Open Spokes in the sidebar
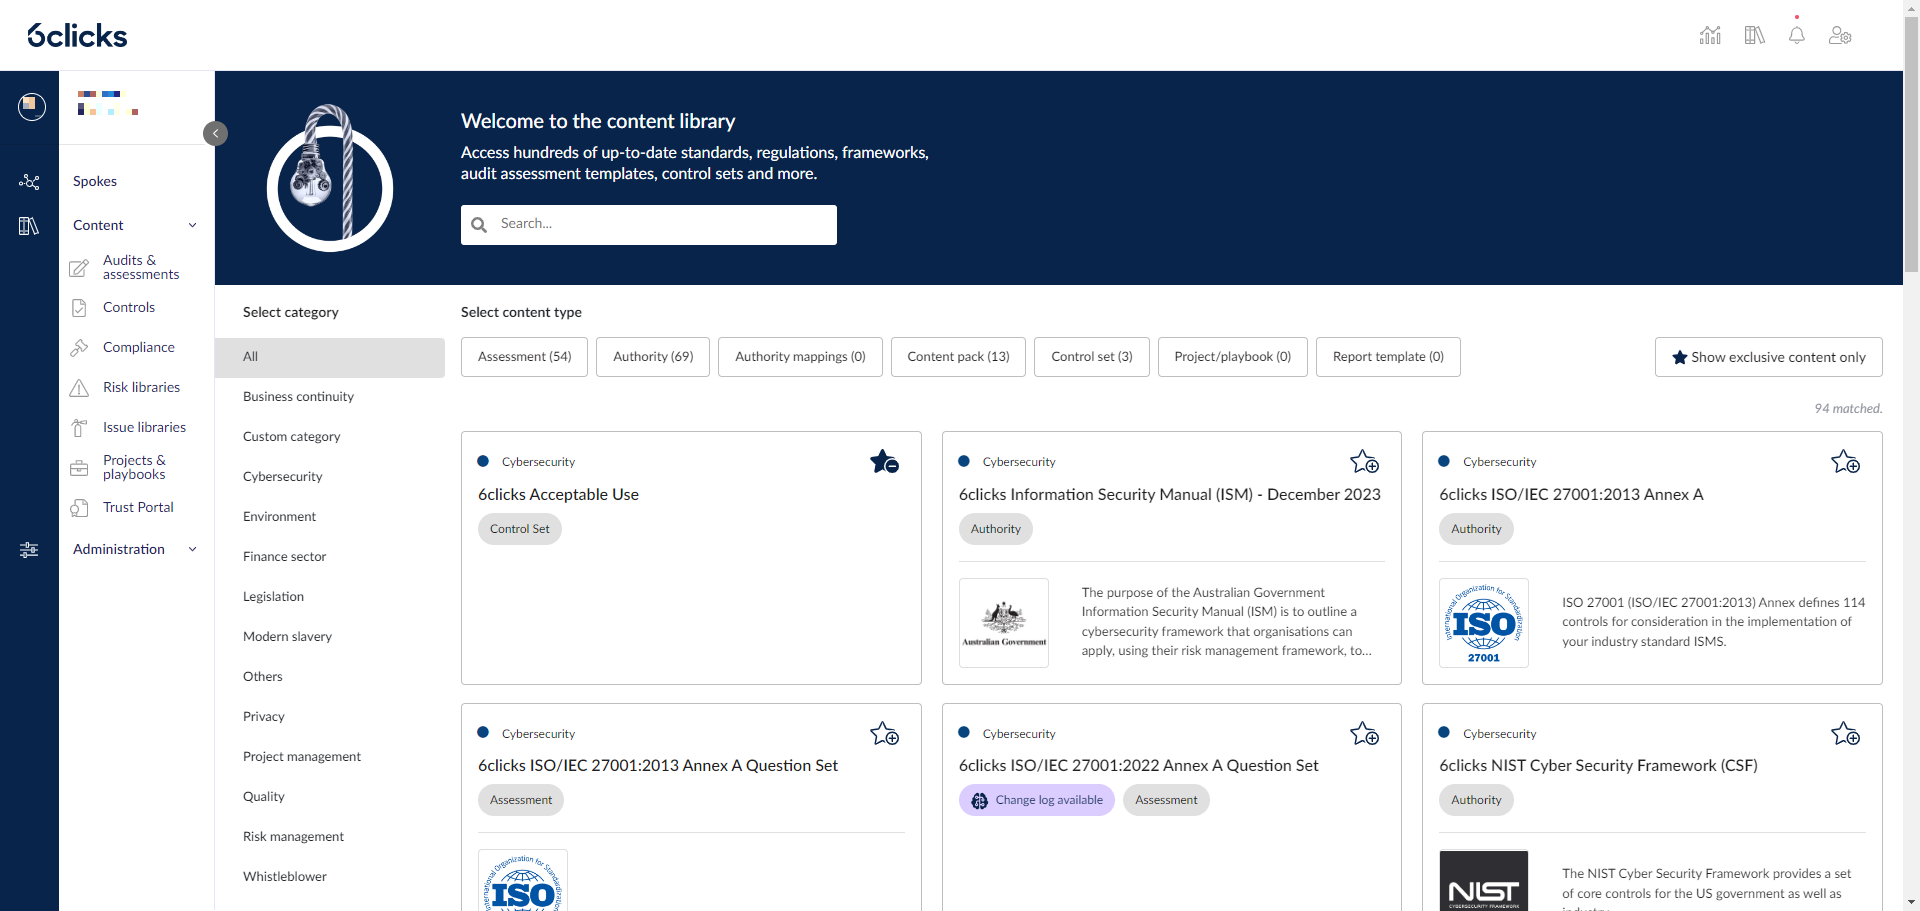The height and width of the screenshot is (911, 1920). (95, 182)
